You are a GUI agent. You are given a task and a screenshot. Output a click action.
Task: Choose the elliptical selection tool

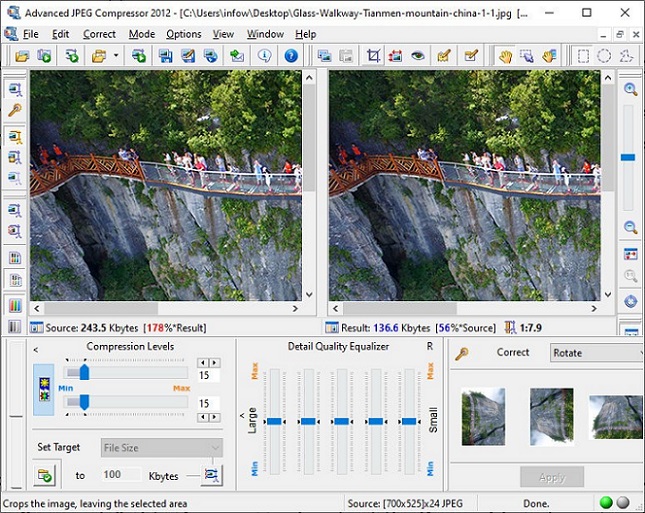[604, 56]
